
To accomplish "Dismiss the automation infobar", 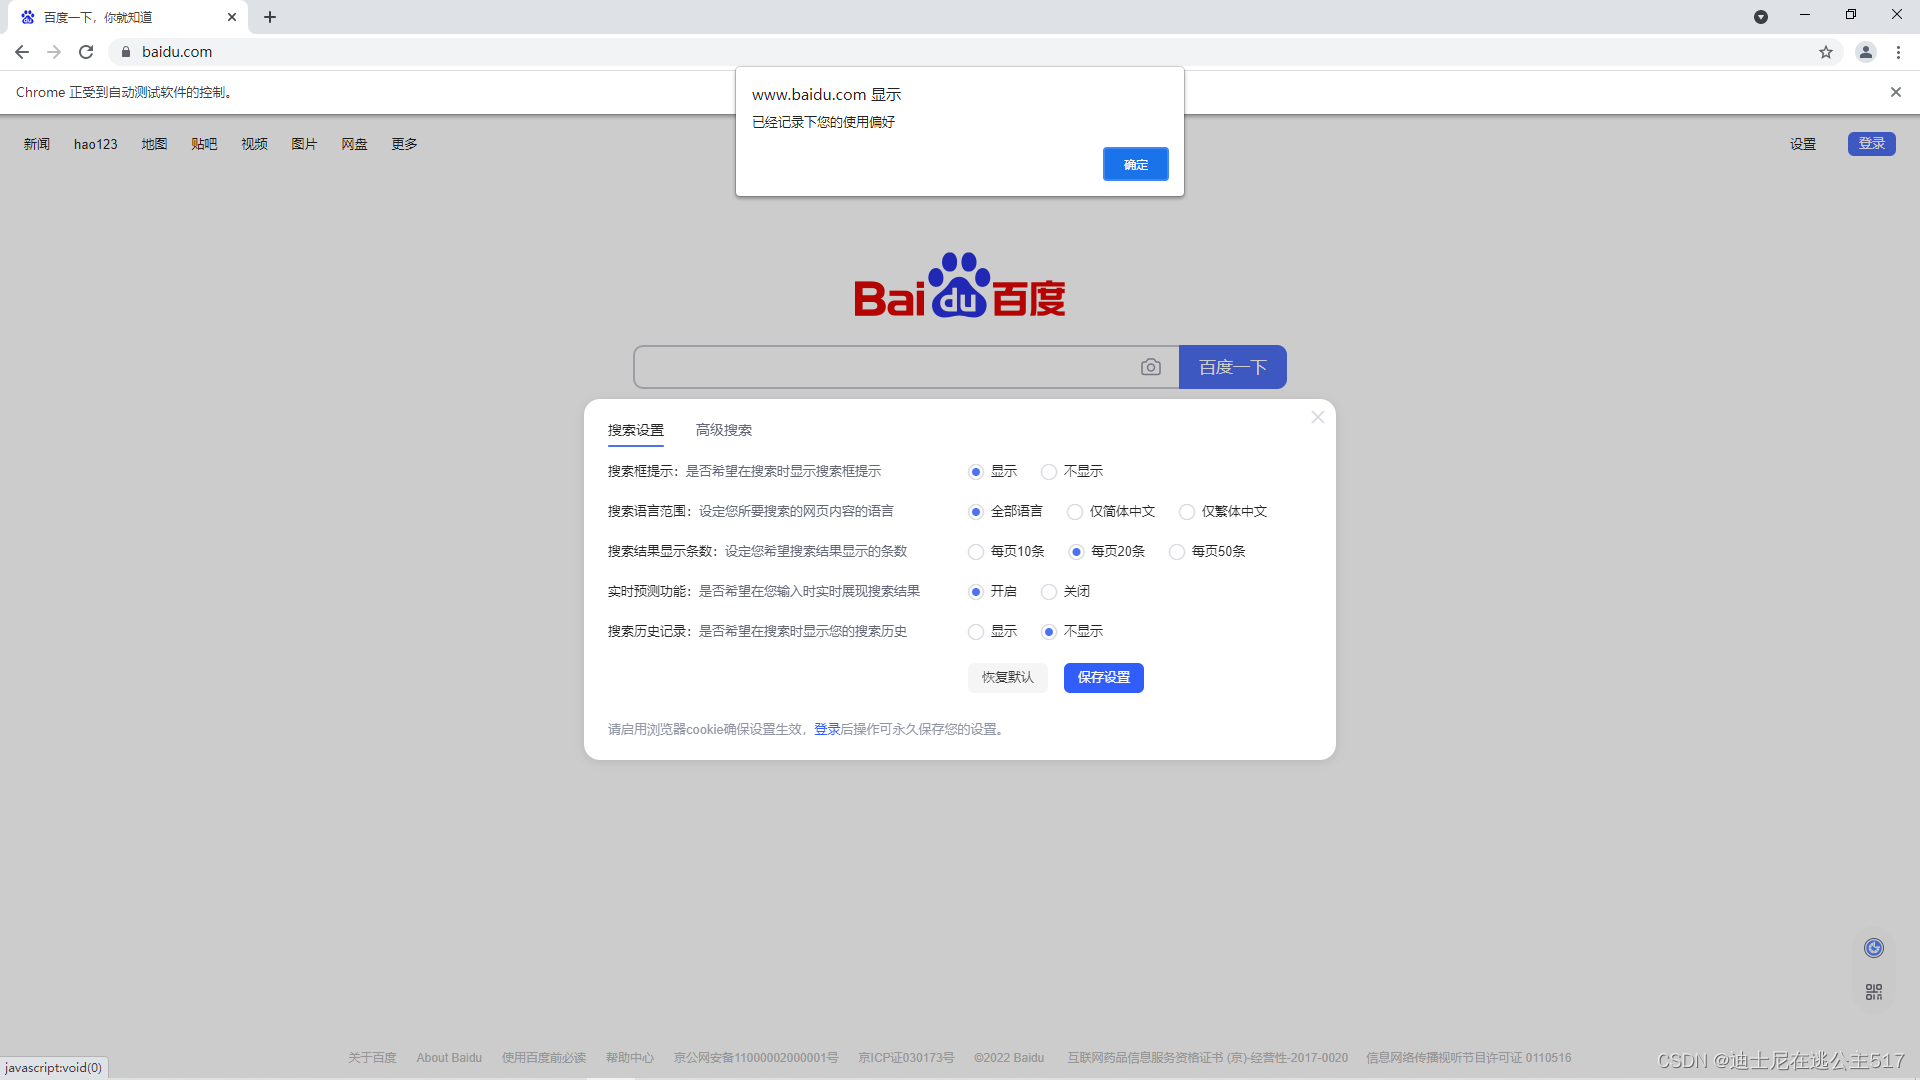I will coord(1895,92).
